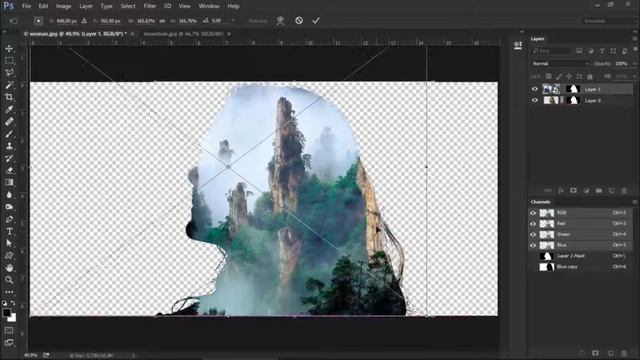Toggle visibility of the Blue channel
640x360 pixels.
[x=533, y=245]
